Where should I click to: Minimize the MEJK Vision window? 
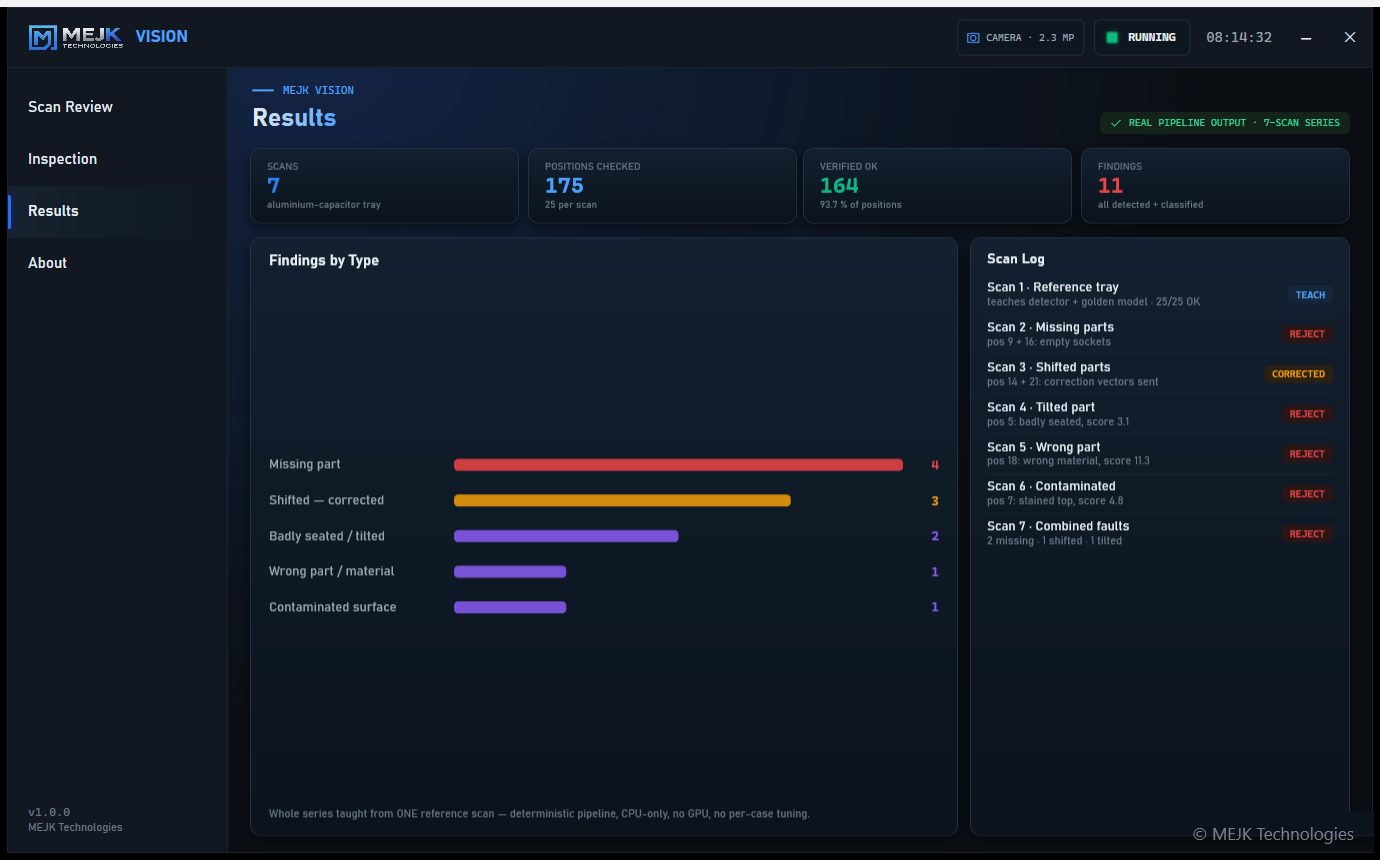pos(1306,38)
